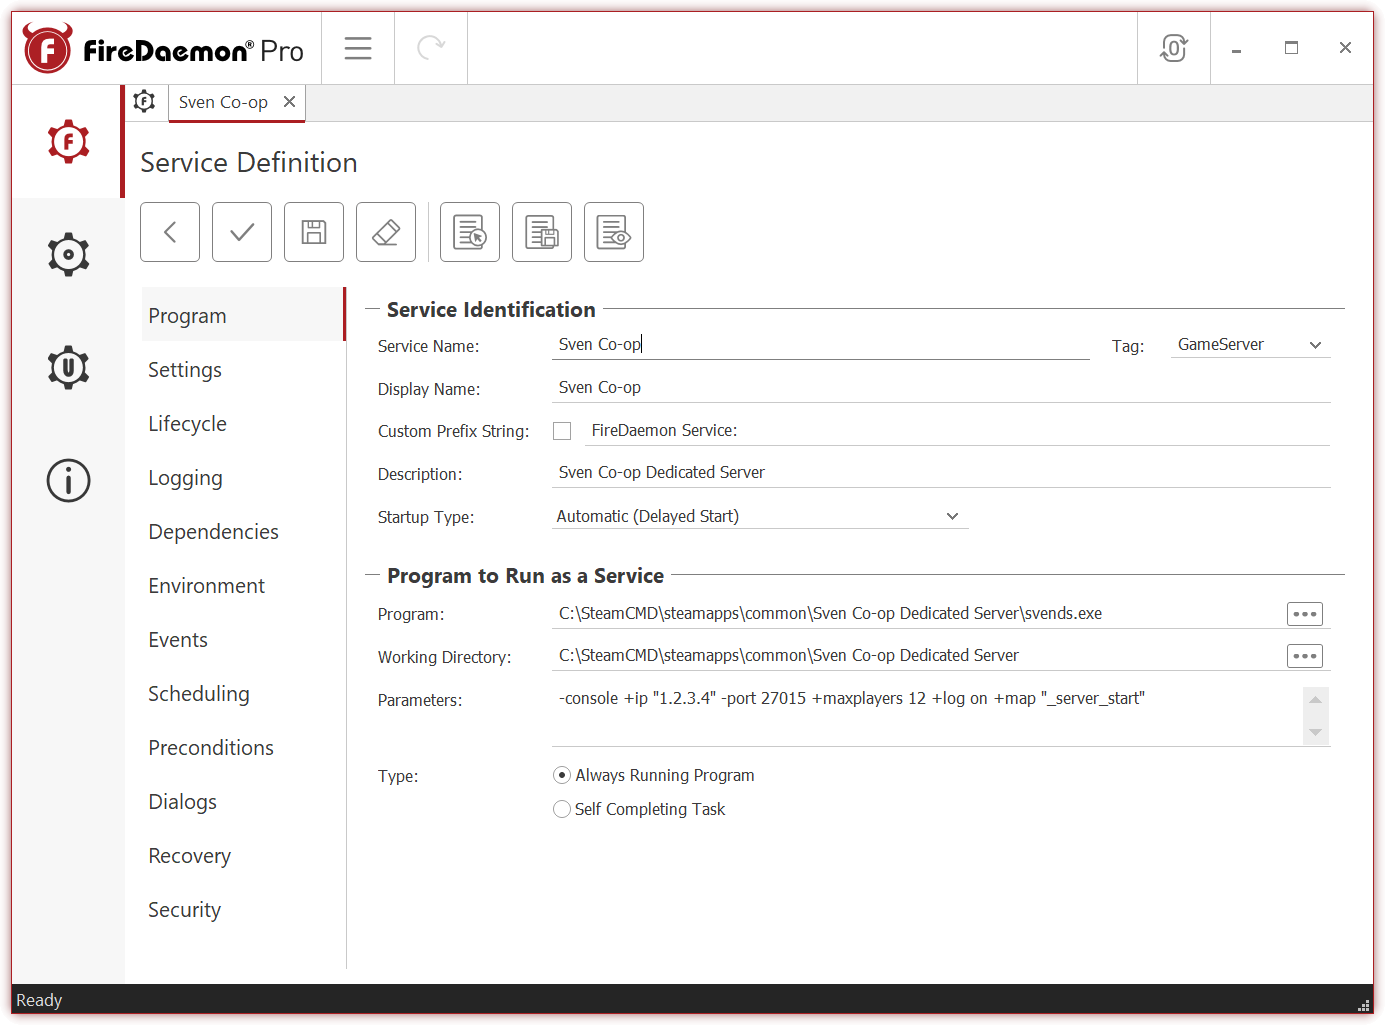
Task: Browse for the Program executable
Action: [1304, 614]
